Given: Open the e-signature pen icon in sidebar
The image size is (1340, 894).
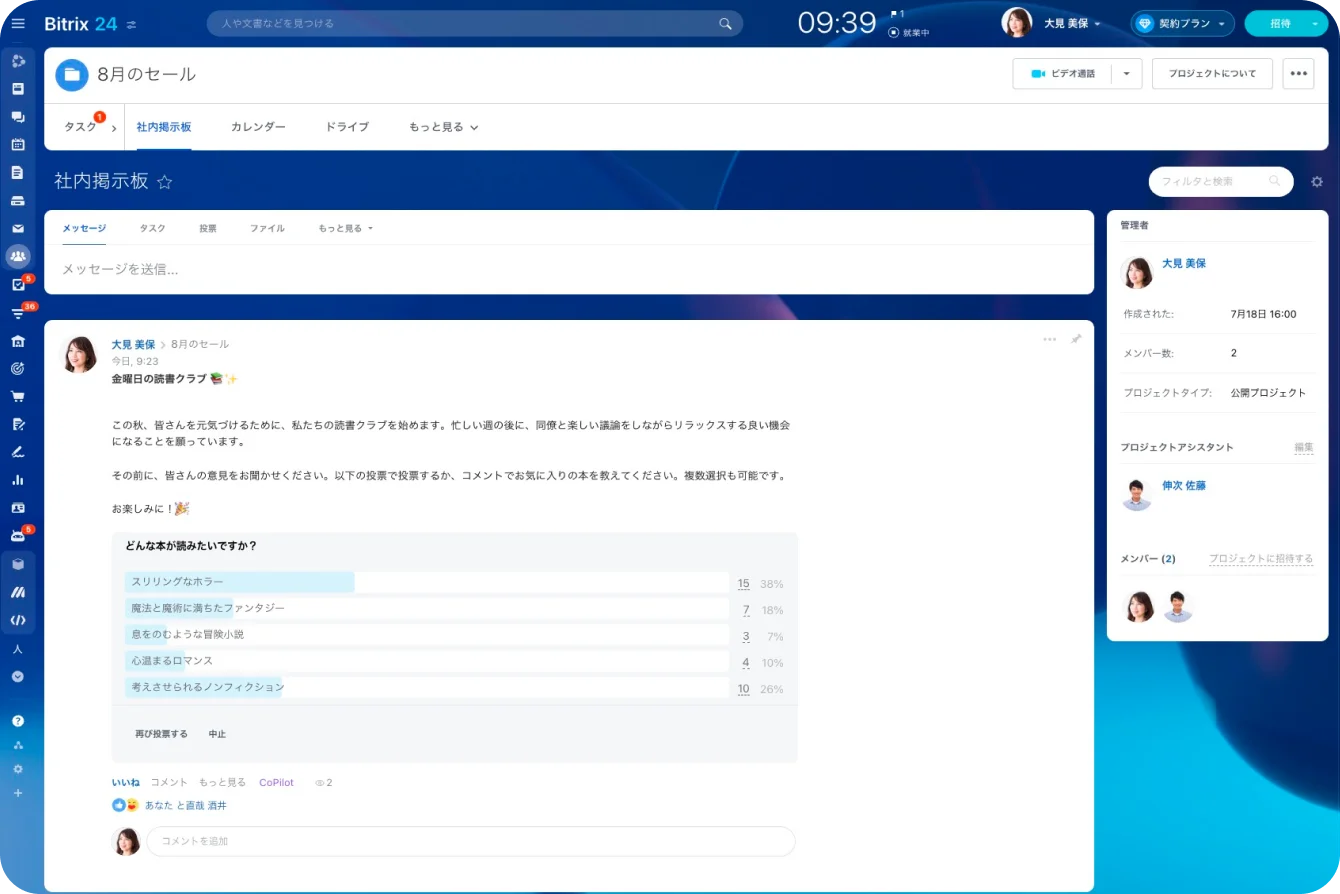Looking at the screenshot, I should (x=18, y=452).
